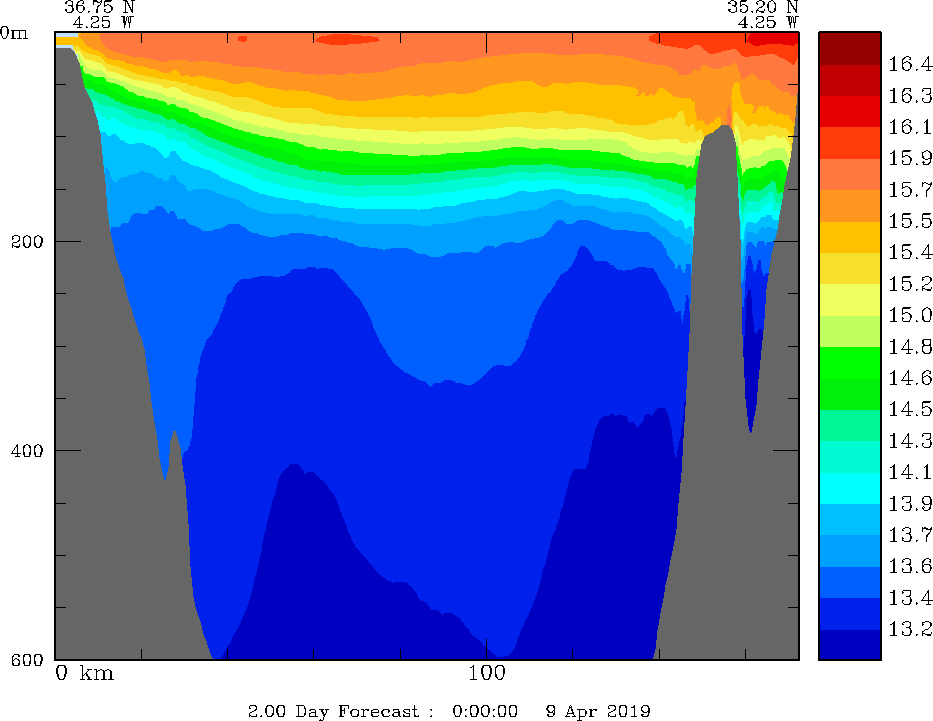Click the 0:00:00 forecast time
The height and width of the screenshot is (721, 933).
485,711
